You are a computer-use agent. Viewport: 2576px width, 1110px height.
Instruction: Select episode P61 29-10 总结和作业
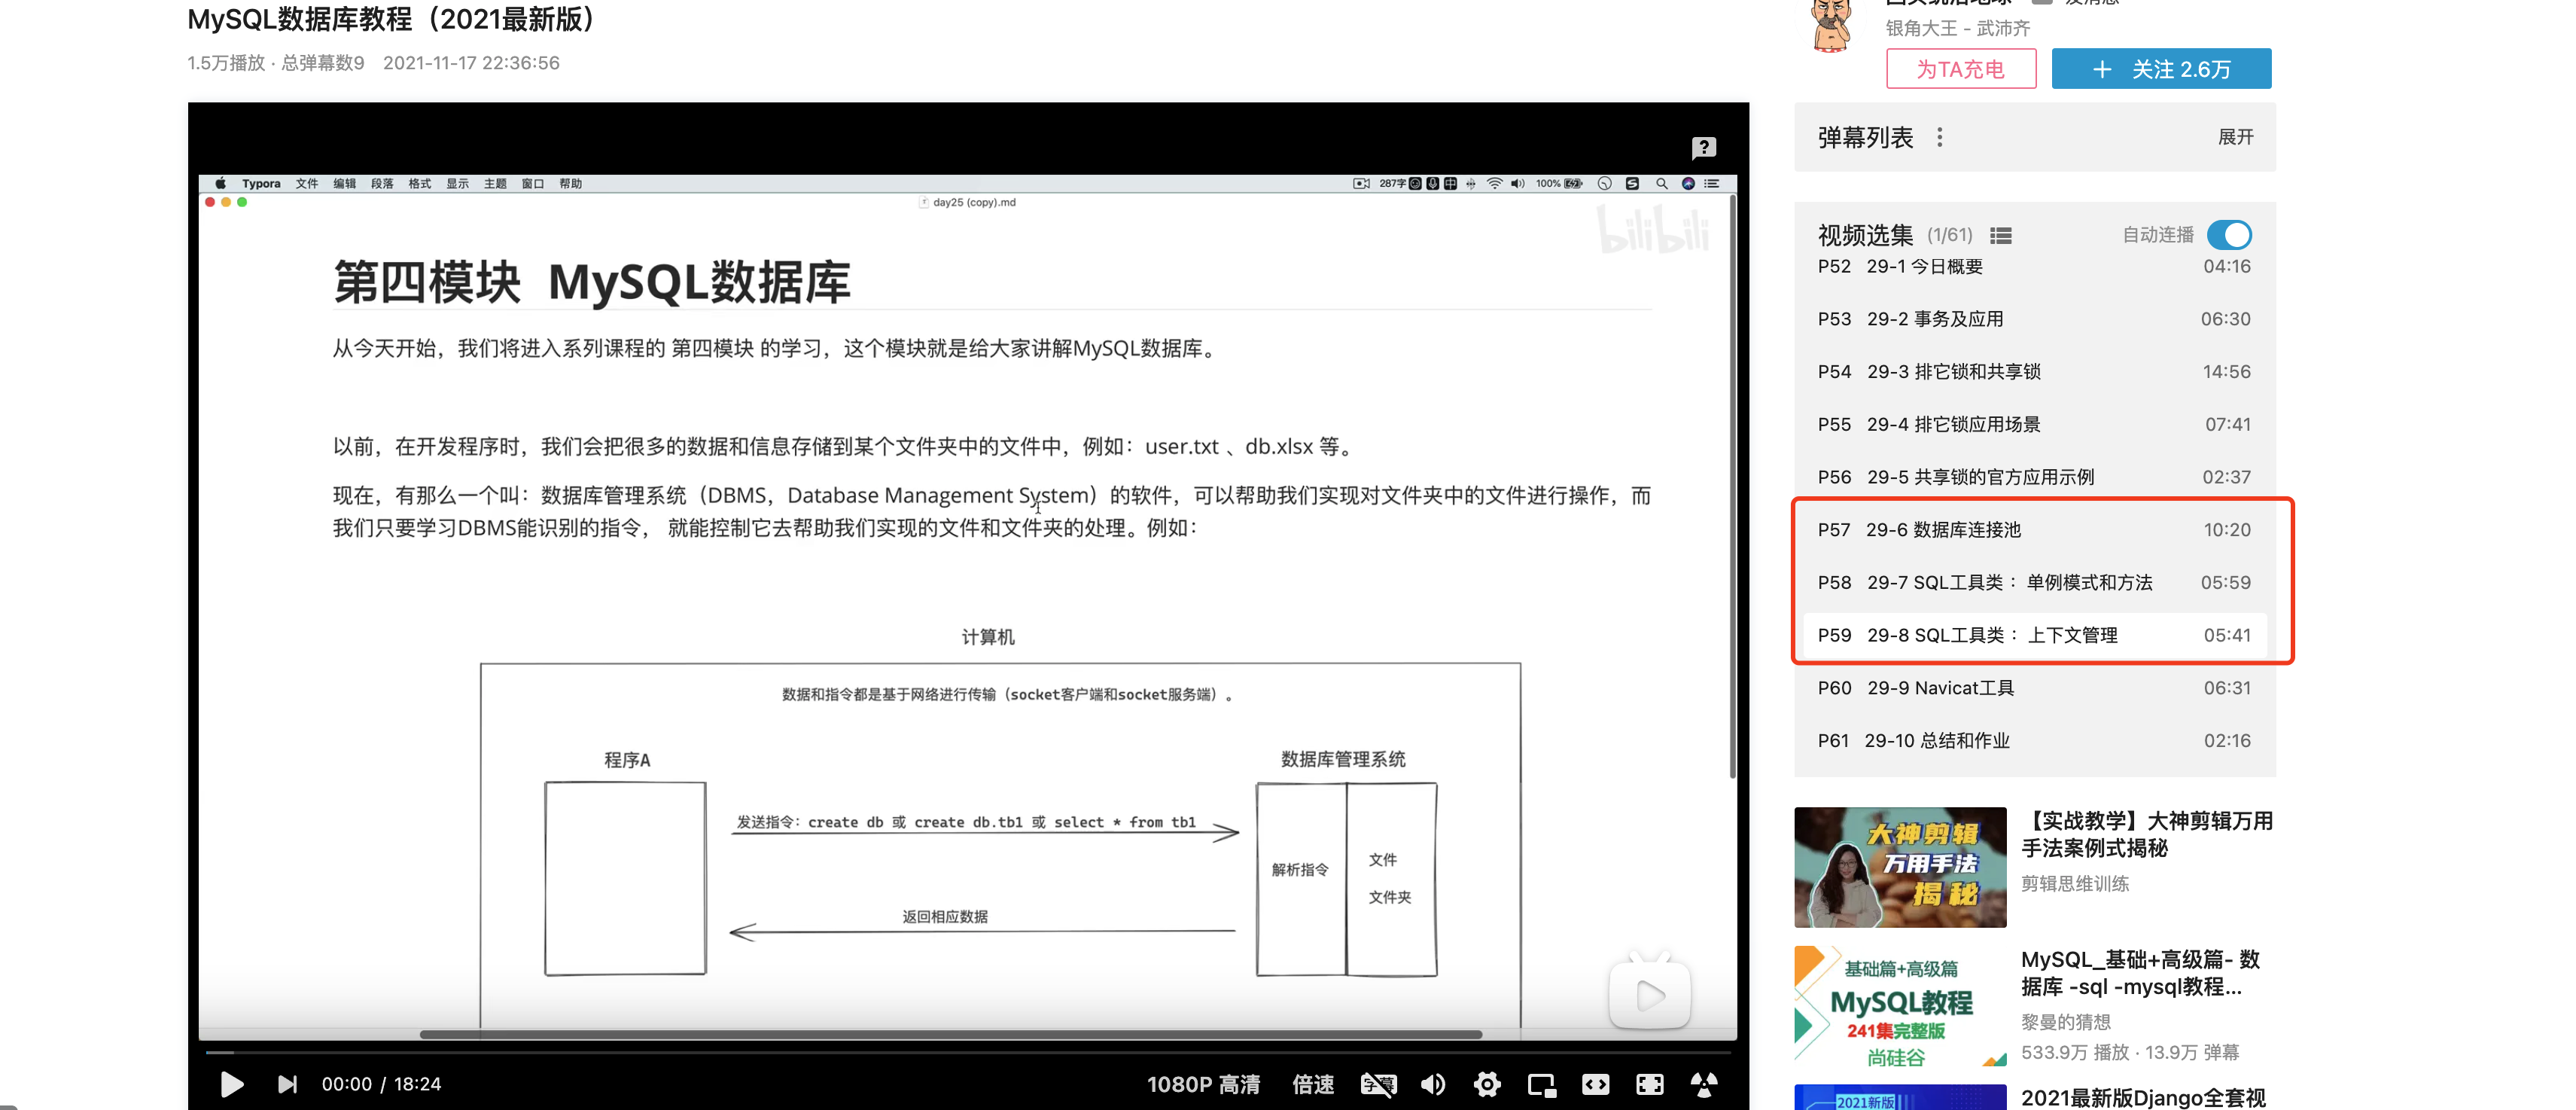[x=2034, y=741]
